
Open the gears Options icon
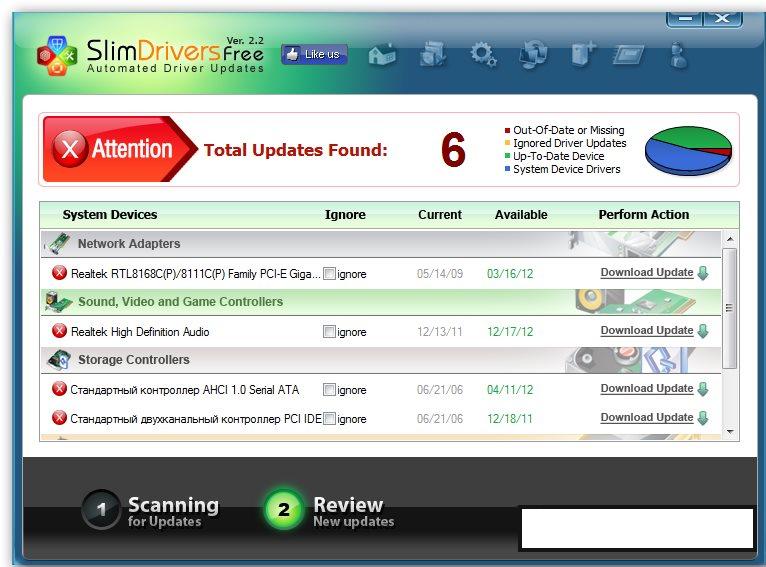(483, 54)
